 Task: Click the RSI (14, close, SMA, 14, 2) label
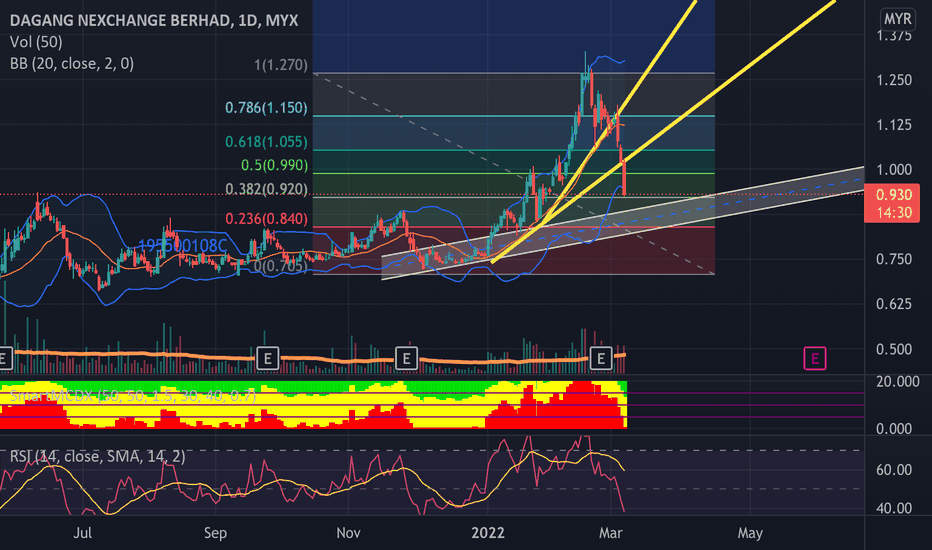pyautogui.click(x=97, y=457)
